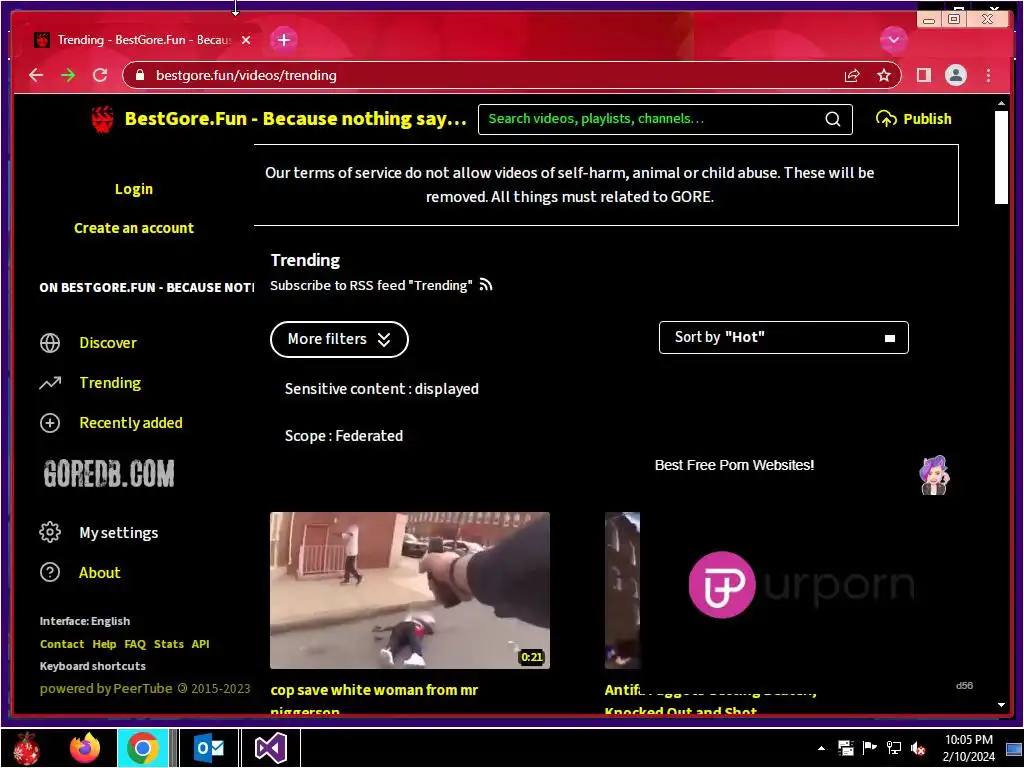Expand More filters
This screenshot has height=768, width=1024.
pos(339,339)
